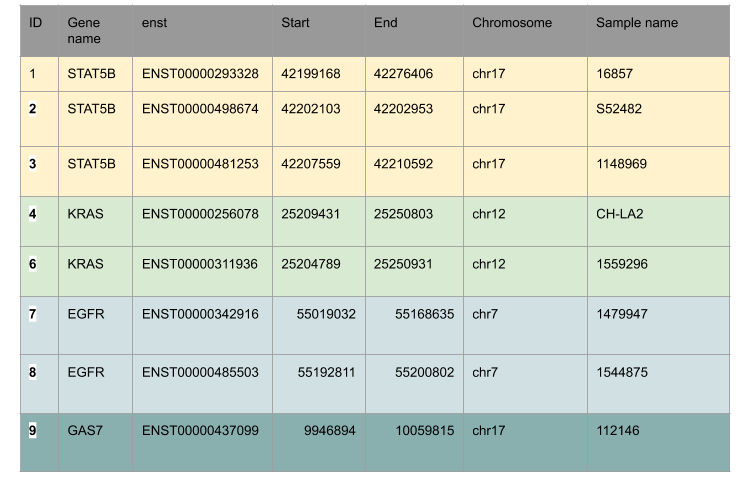The height and width of the screenshot is (481, 742).
Task: Click end value 55200802
Action: (x=424, y=372)
